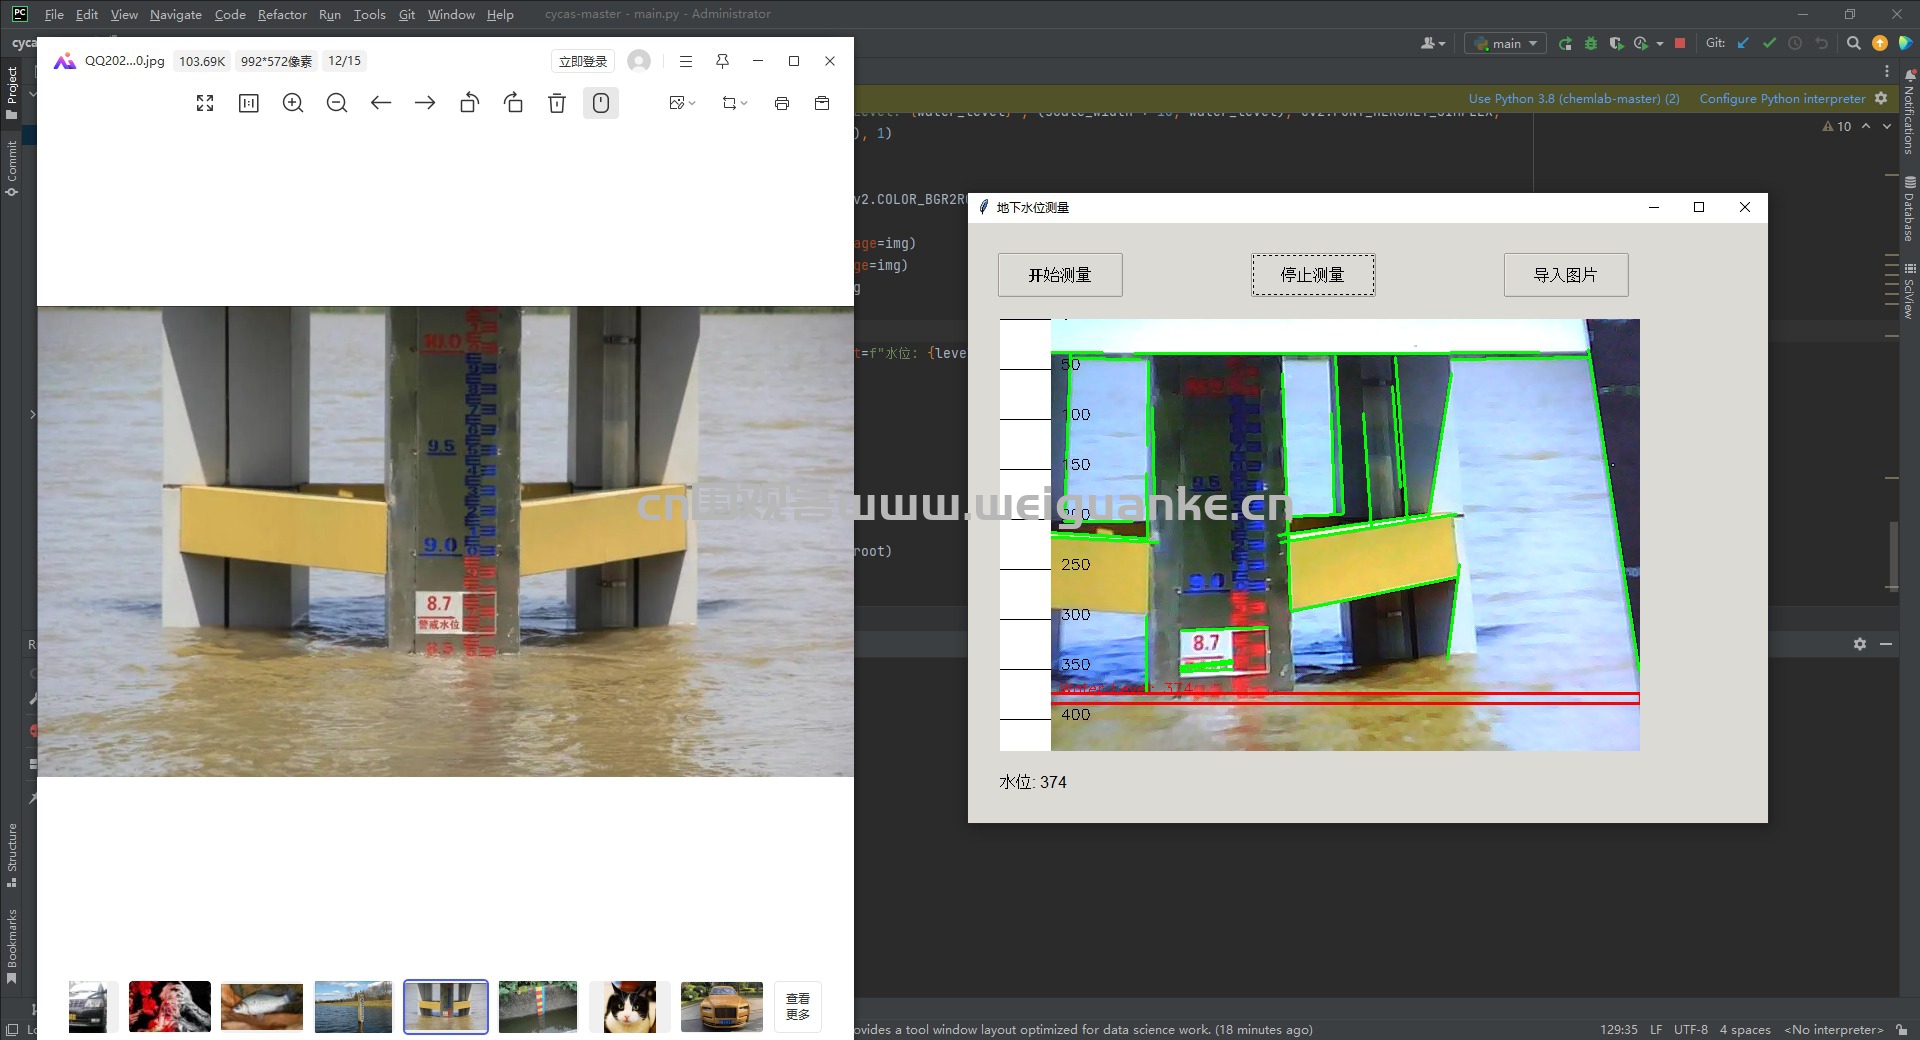
Task: Pin the image viewer window on top
Action: pos(722,61)
